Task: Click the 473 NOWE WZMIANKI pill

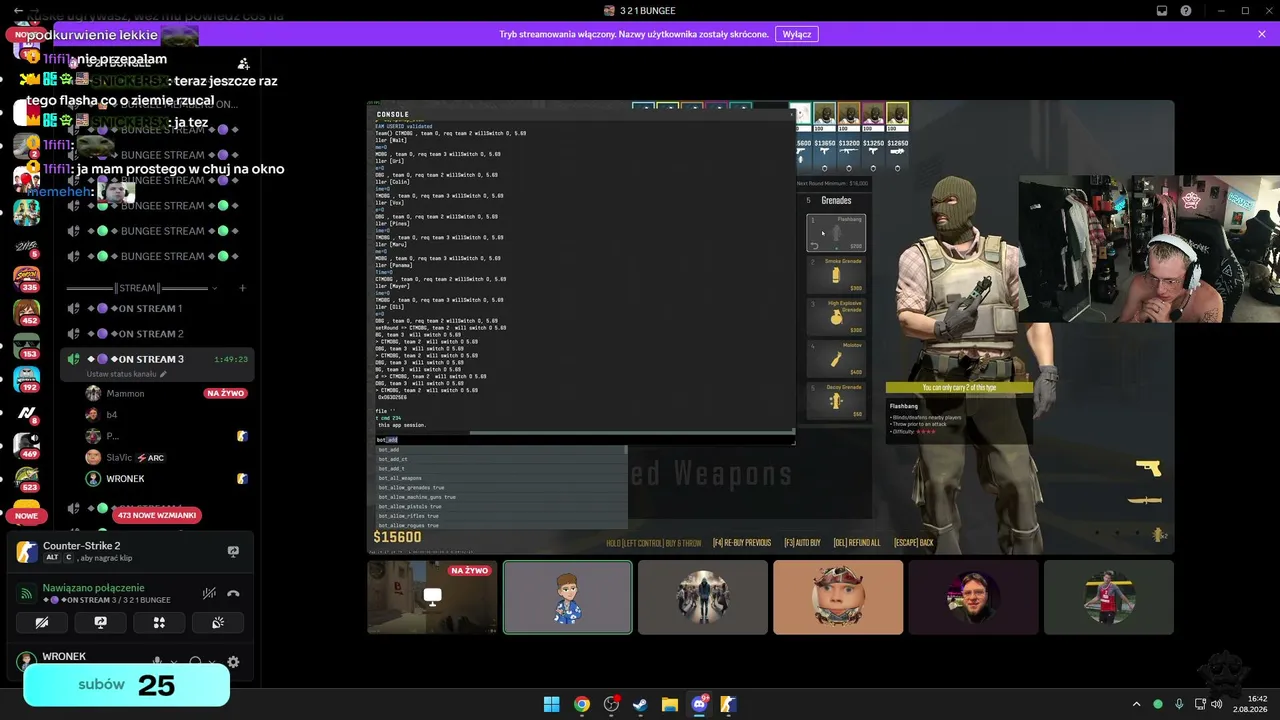Action: point(155,515)
